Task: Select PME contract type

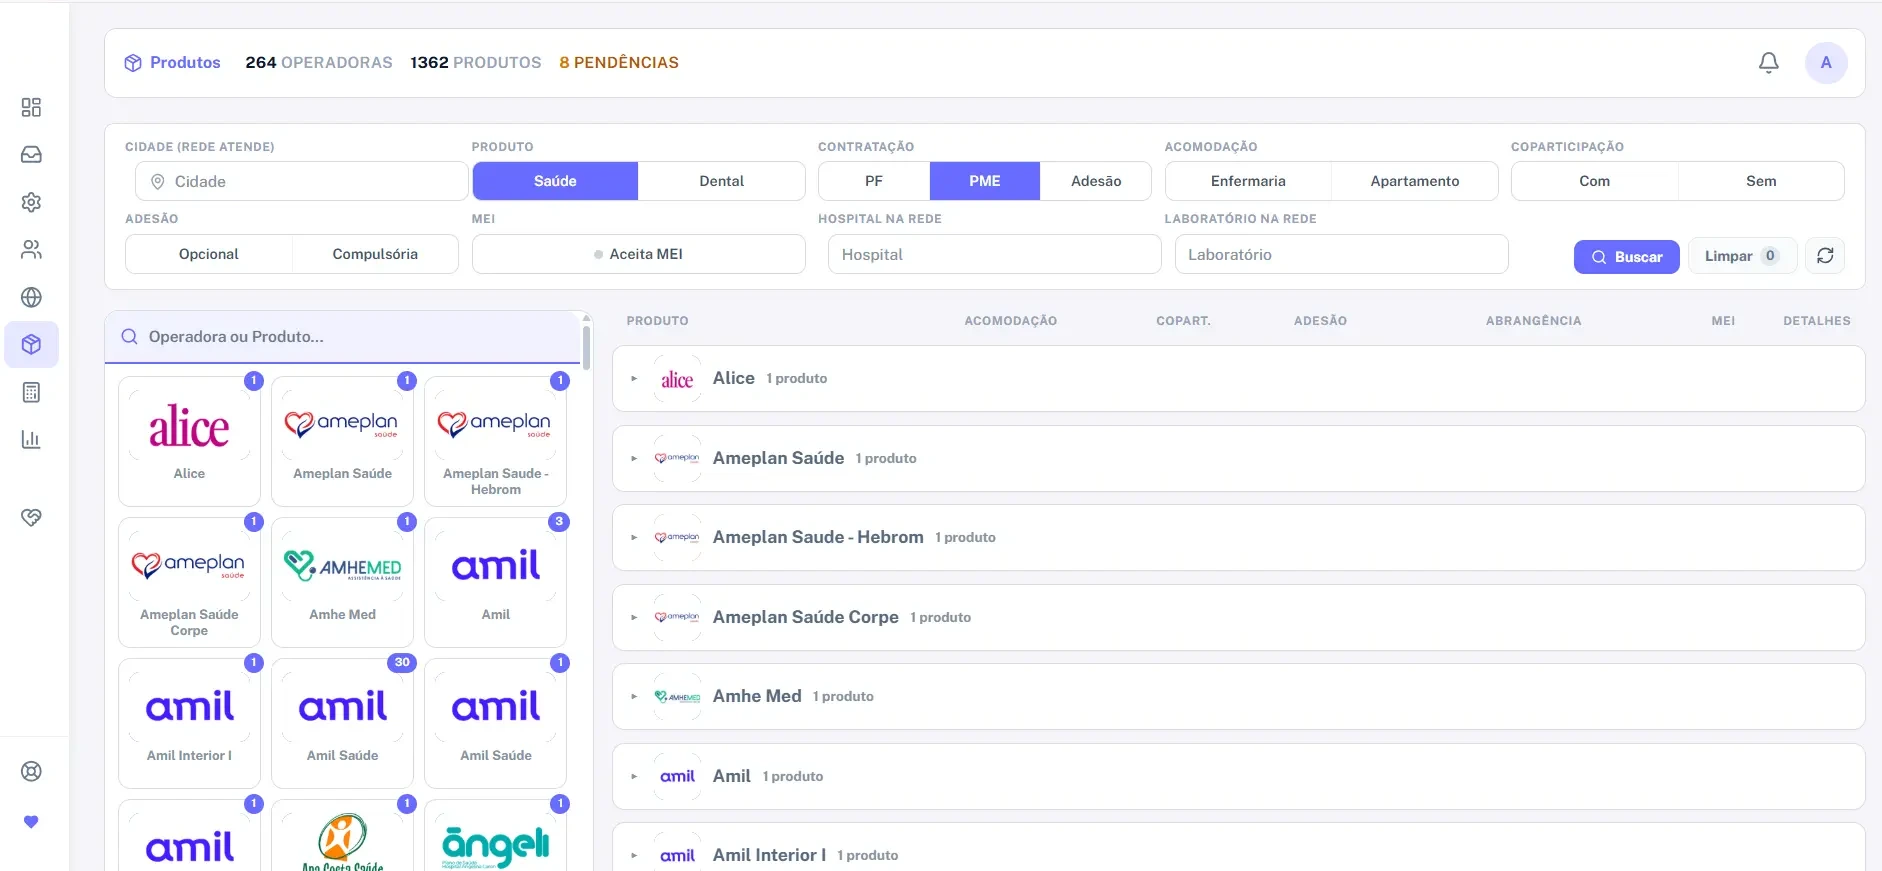Action: click(x=985, y=181)
